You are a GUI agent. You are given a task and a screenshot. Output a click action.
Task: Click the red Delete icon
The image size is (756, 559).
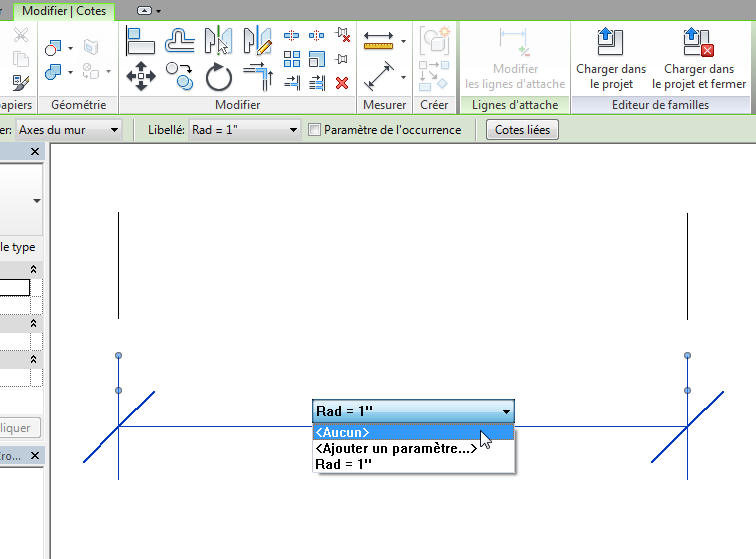pos(342,83)
